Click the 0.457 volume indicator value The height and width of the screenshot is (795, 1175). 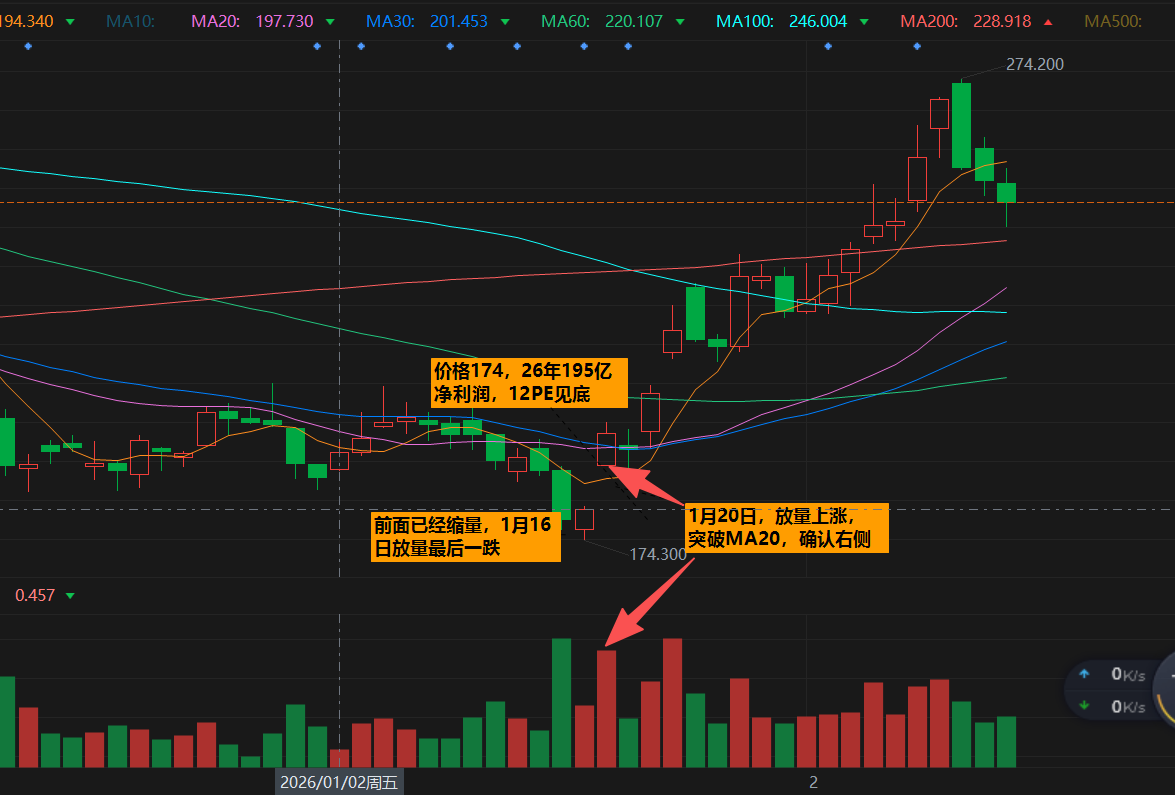(x=35, y=596)
